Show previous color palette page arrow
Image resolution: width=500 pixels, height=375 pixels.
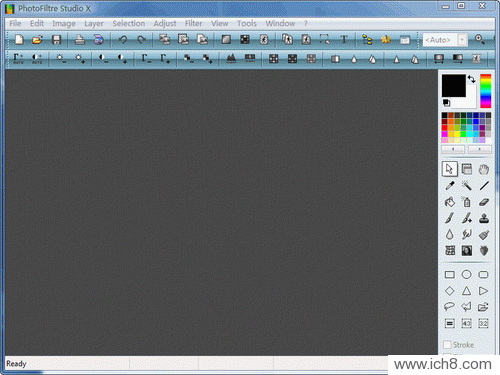click(453, 149)
